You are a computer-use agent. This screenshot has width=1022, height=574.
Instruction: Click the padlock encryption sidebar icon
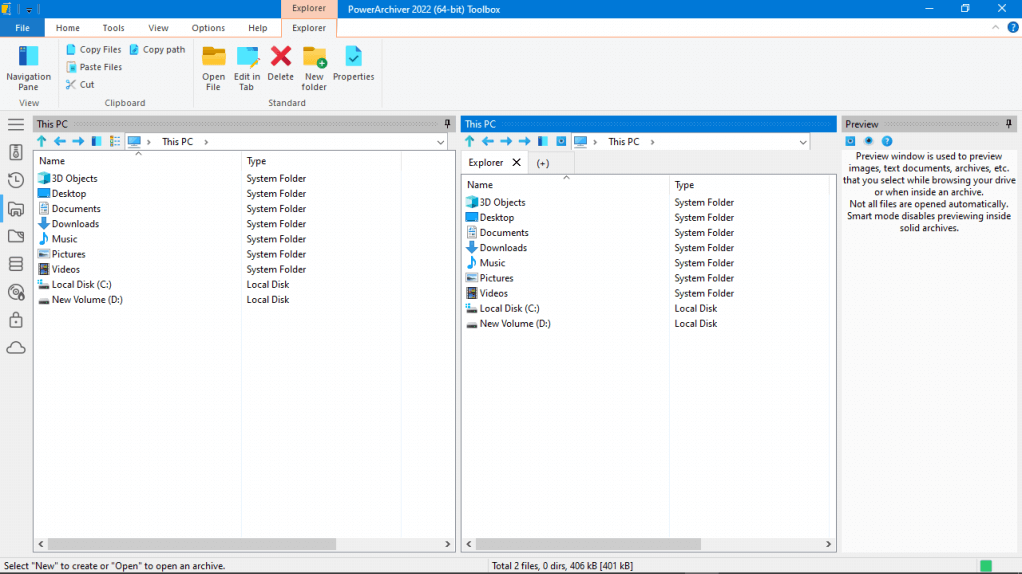[16, 320]
